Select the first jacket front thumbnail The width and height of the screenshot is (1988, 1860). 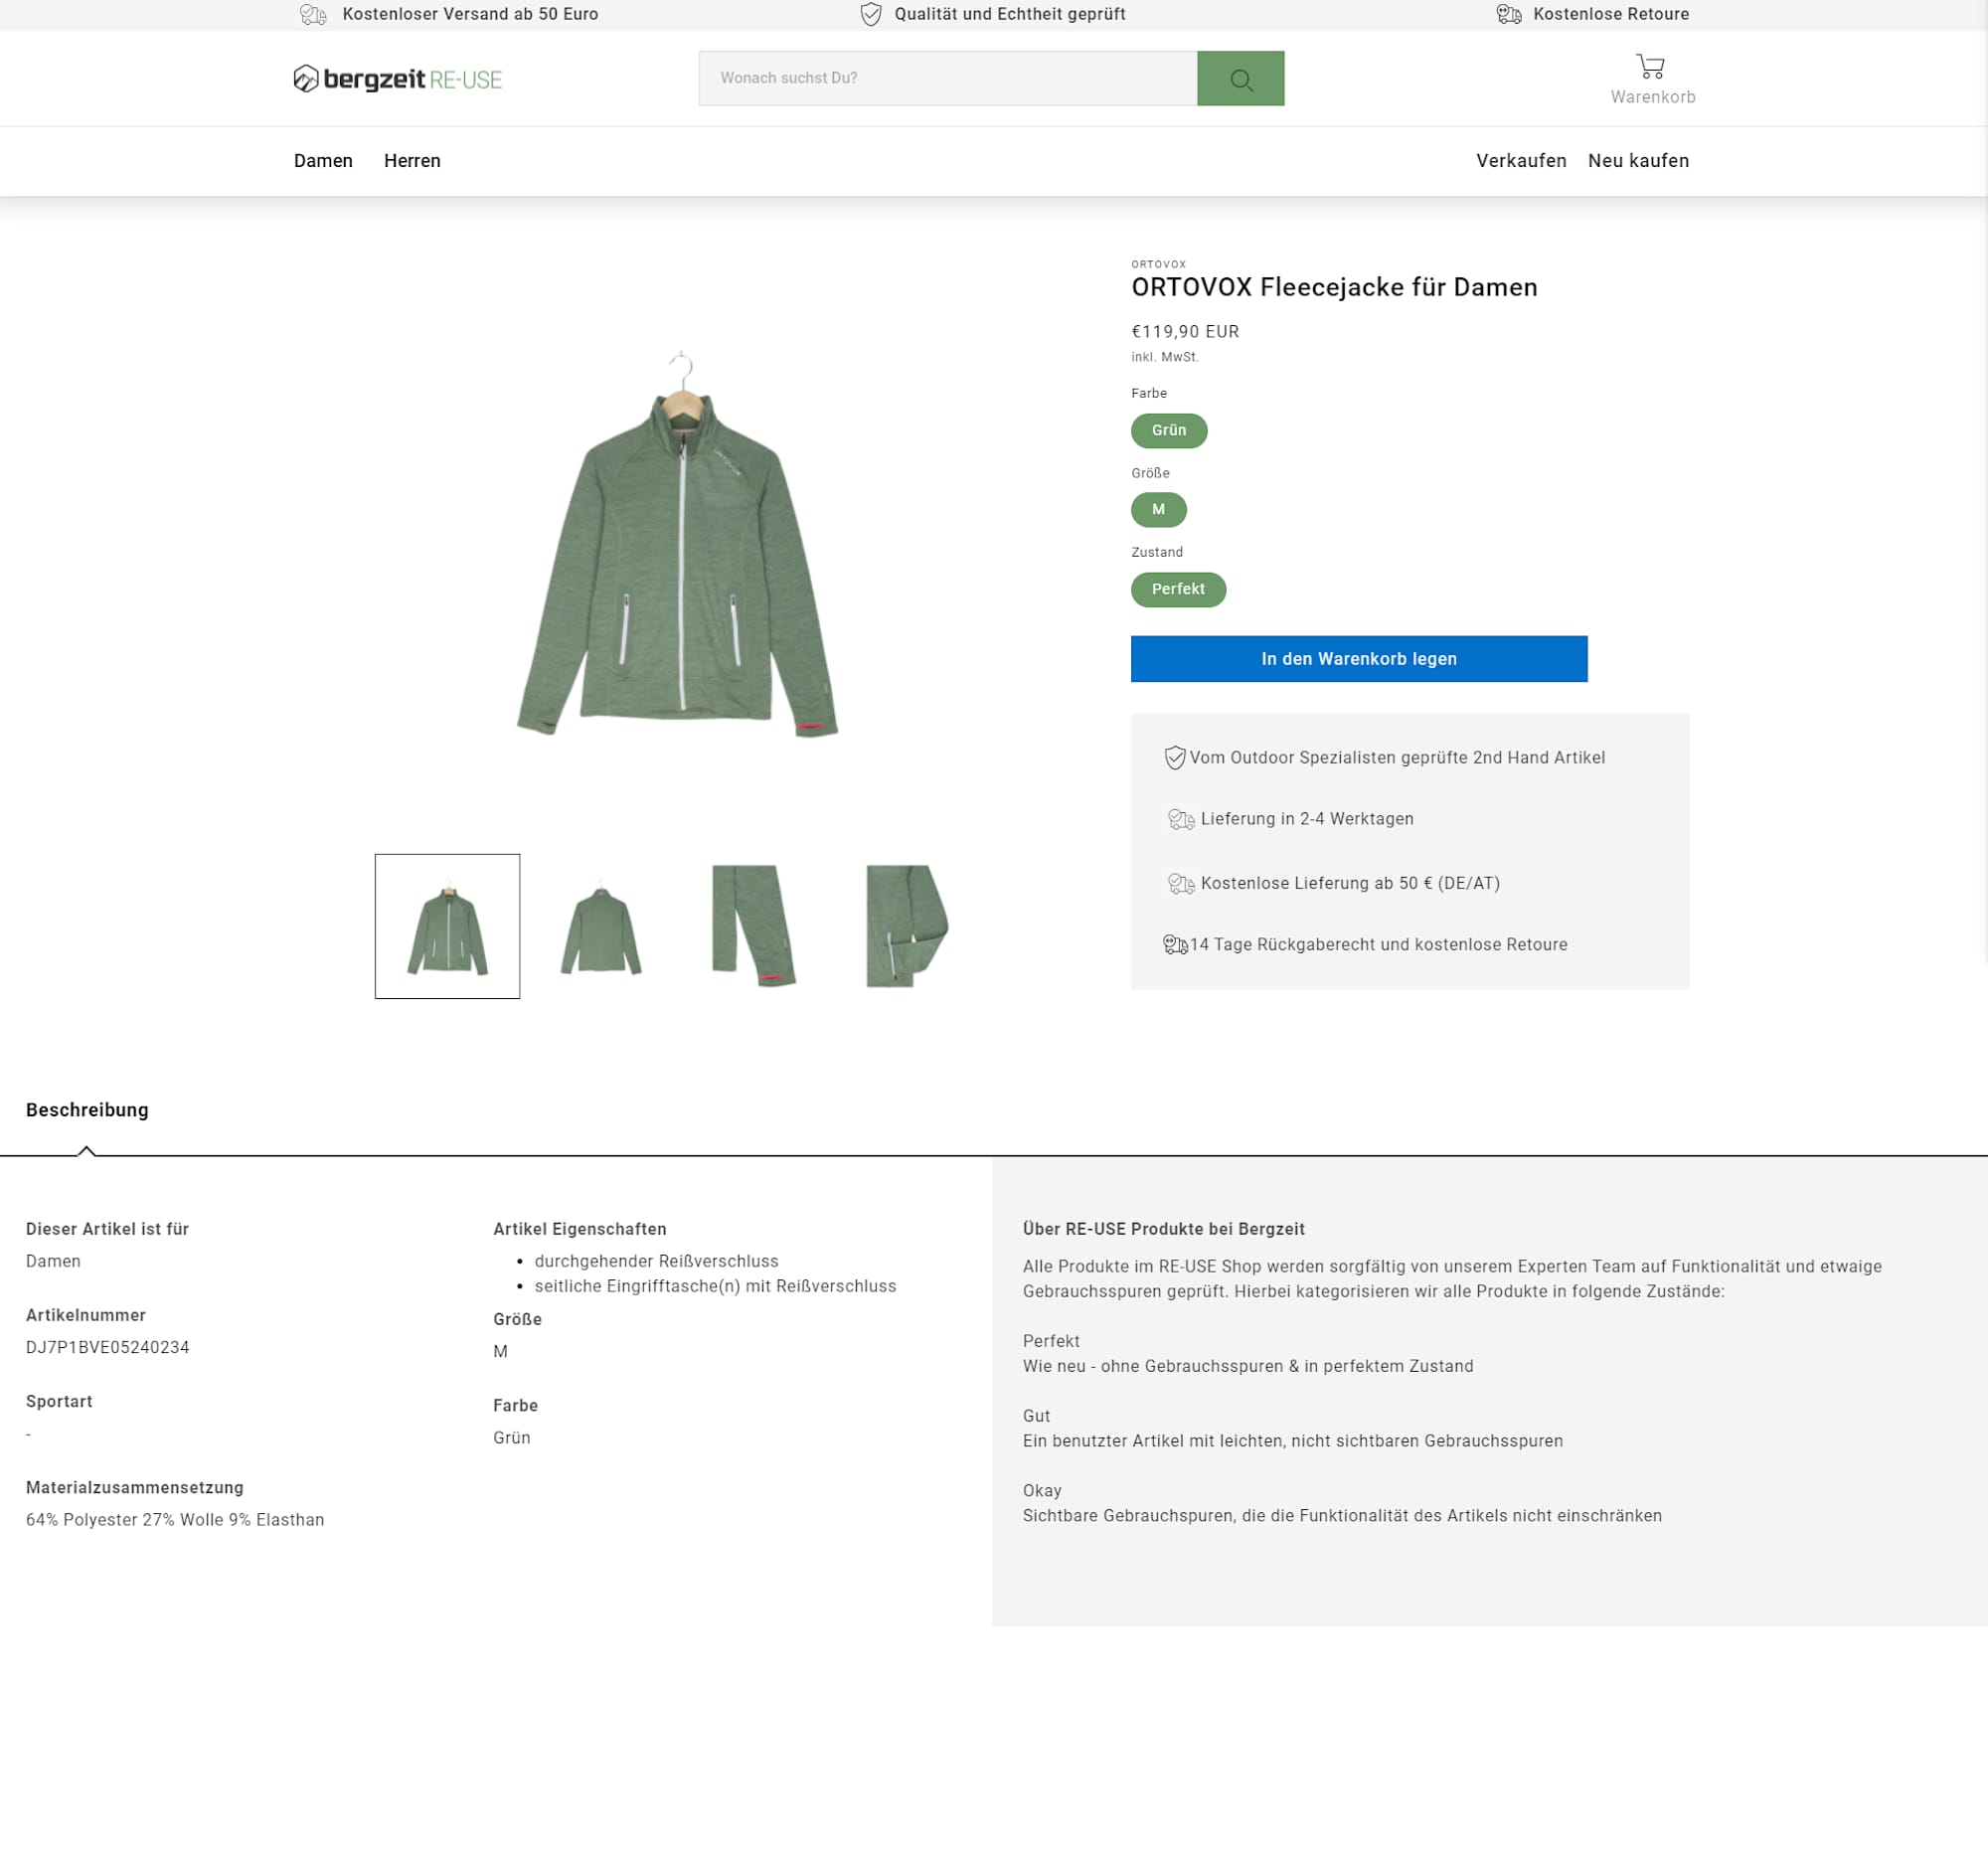coord(447,926)
